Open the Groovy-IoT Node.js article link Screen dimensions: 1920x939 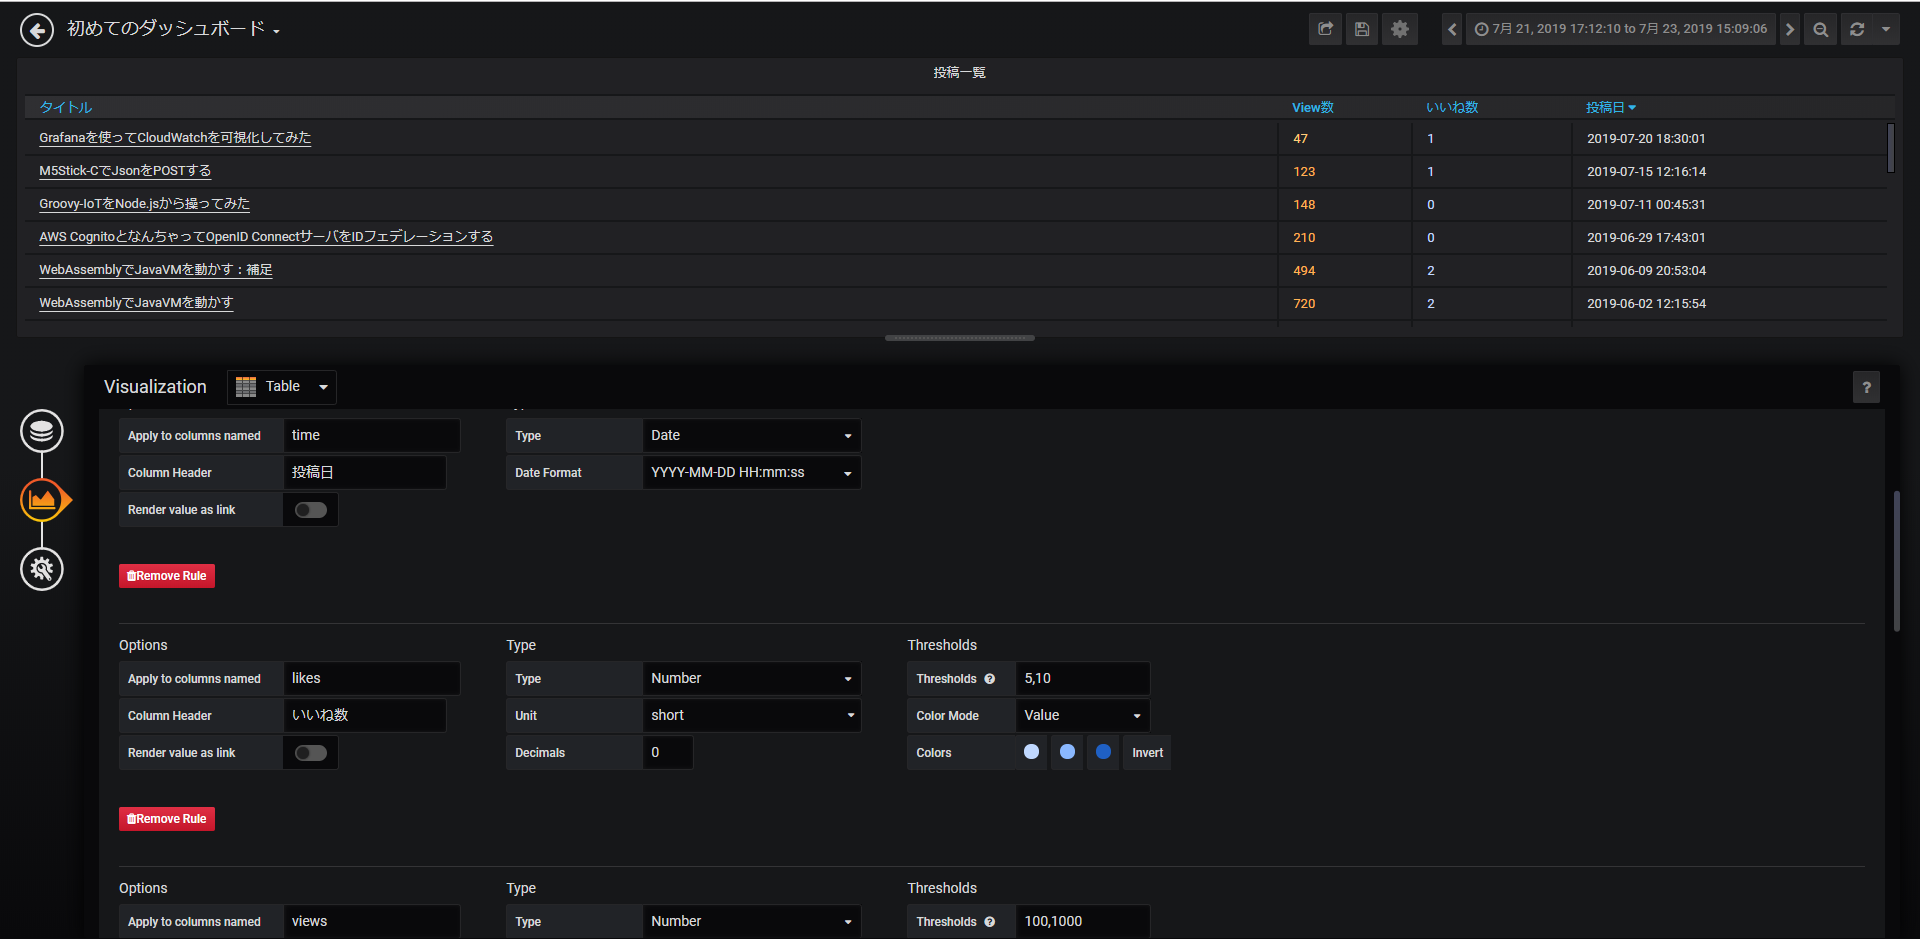pos(144,204)
